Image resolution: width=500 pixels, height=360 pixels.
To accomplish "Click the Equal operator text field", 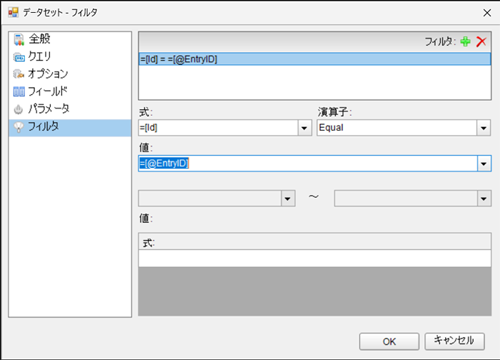I will coord(397,128).
